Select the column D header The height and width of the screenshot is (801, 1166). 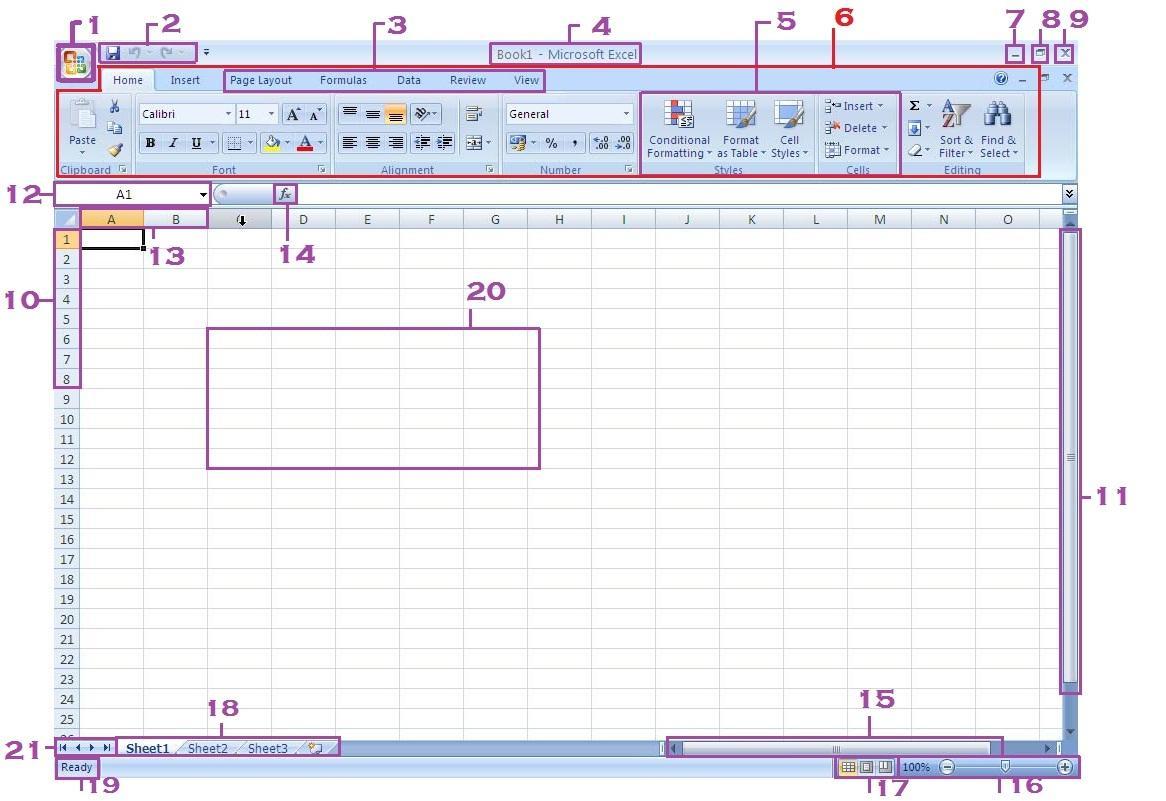click(303, 219)
